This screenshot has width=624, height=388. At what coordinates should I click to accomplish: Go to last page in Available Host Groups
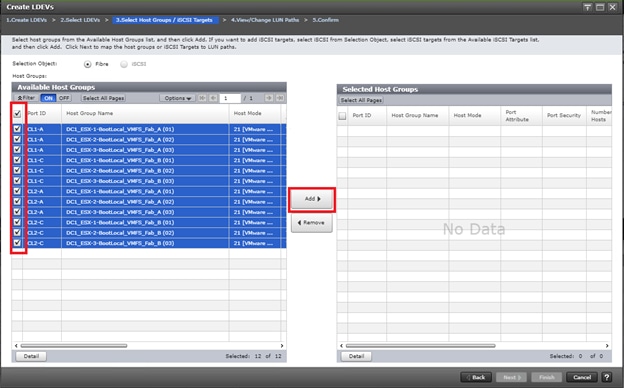[x=280, y=98]
